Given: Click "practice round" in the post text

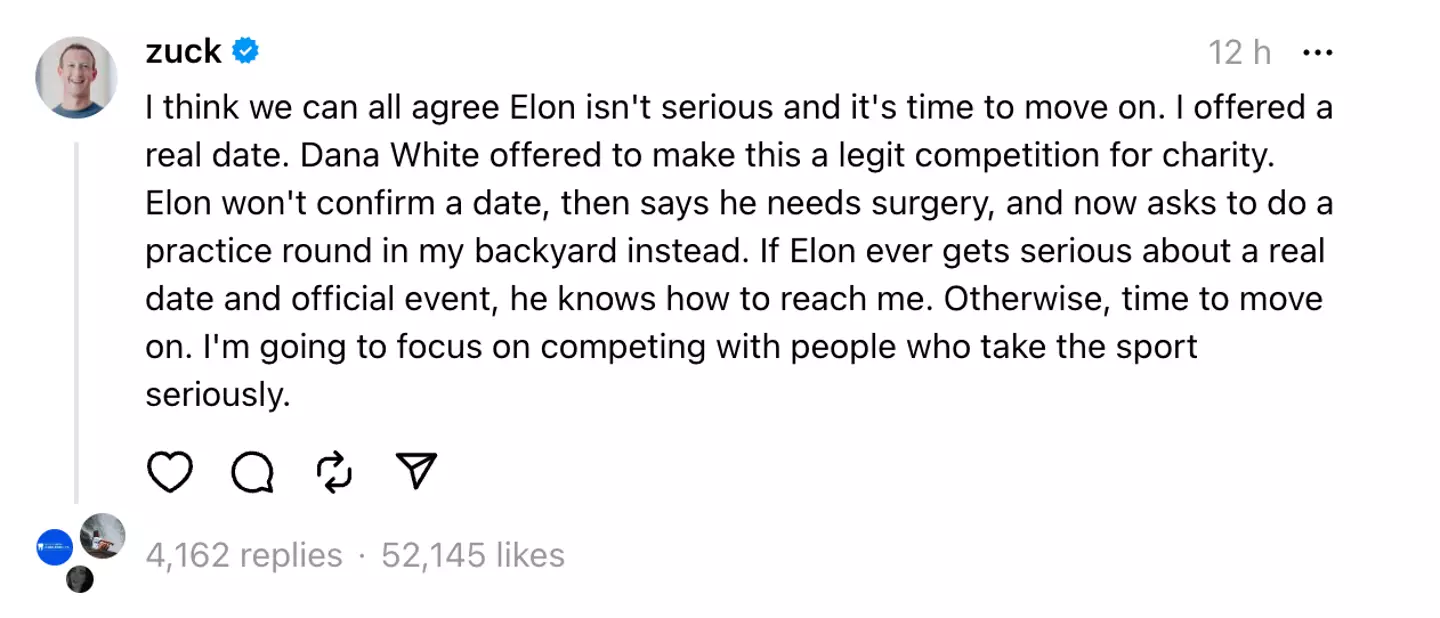Looking at the screenshot, I should (x=249, y=251).
